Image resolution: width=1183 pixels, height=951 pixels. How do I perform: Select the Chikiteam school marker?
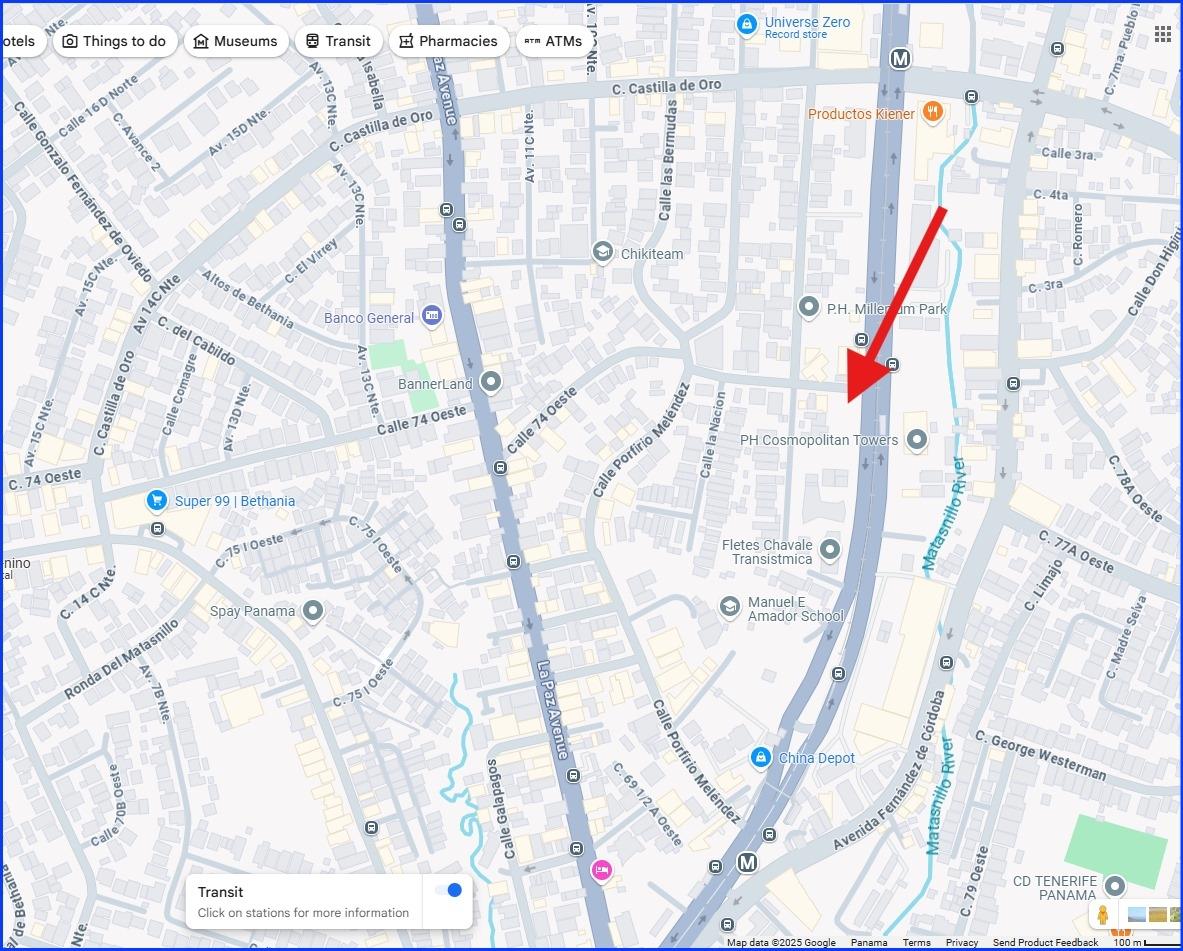(602, 251)
